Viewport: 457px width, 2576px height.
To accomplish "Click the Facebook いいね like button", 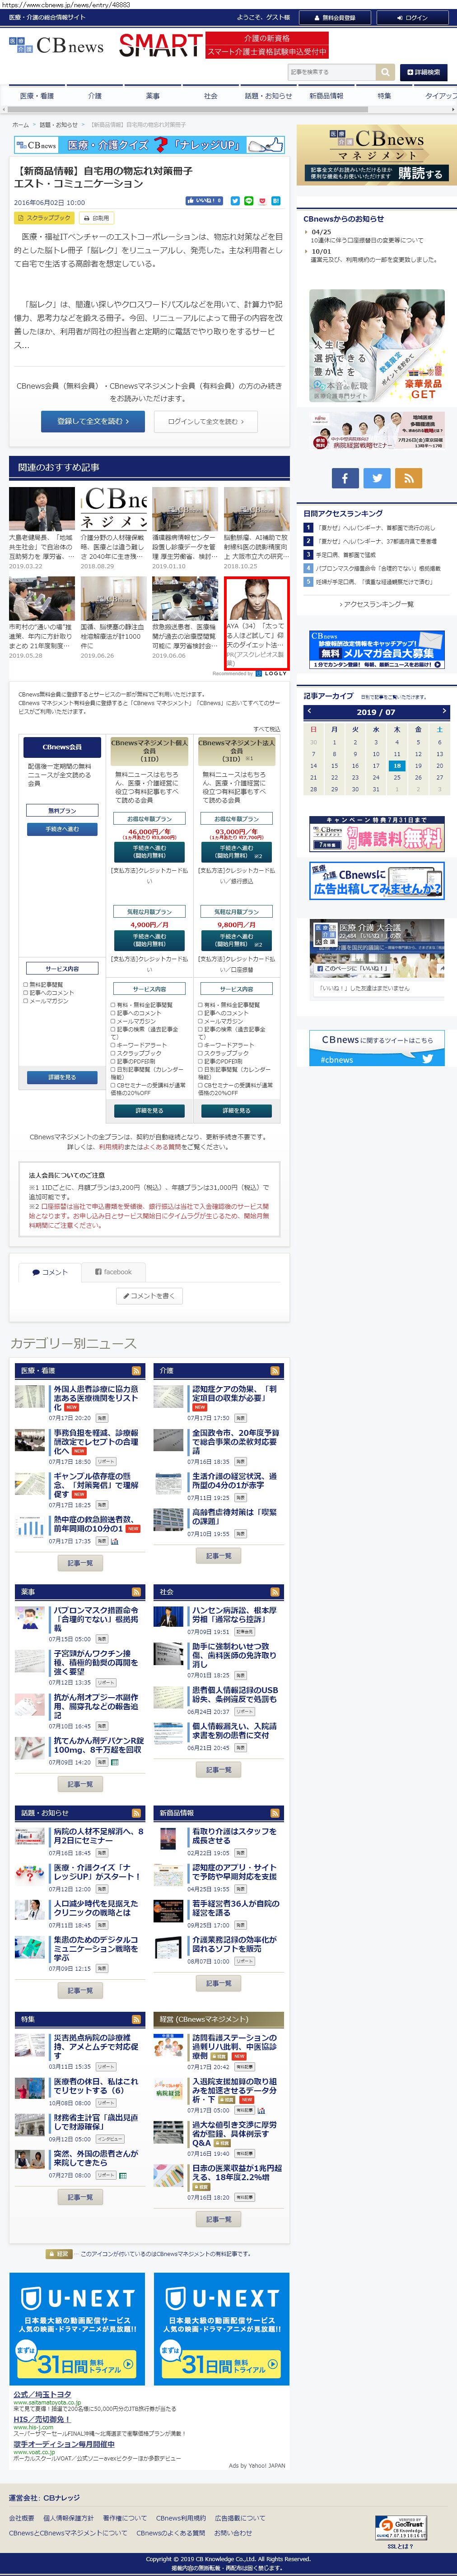I will click(x=204, y=201).
